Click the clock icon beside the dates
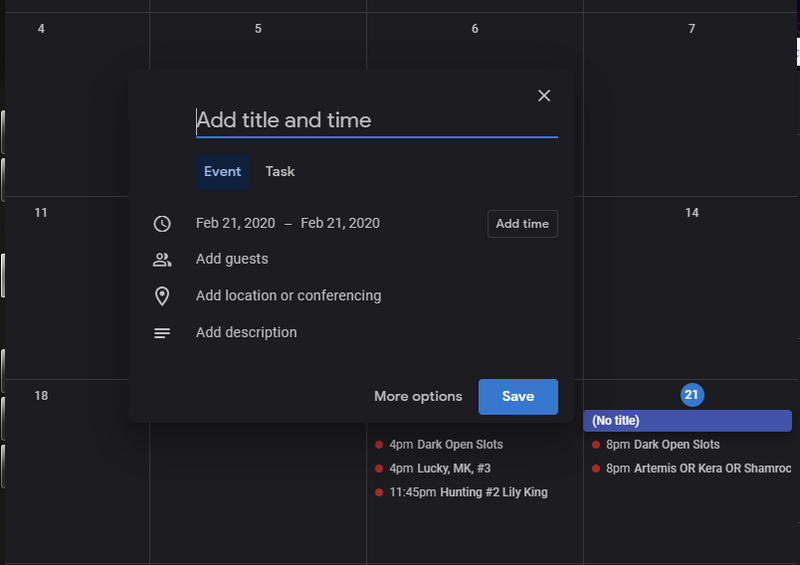This screenshot has width=800, height=565. [x=162, y=224]
